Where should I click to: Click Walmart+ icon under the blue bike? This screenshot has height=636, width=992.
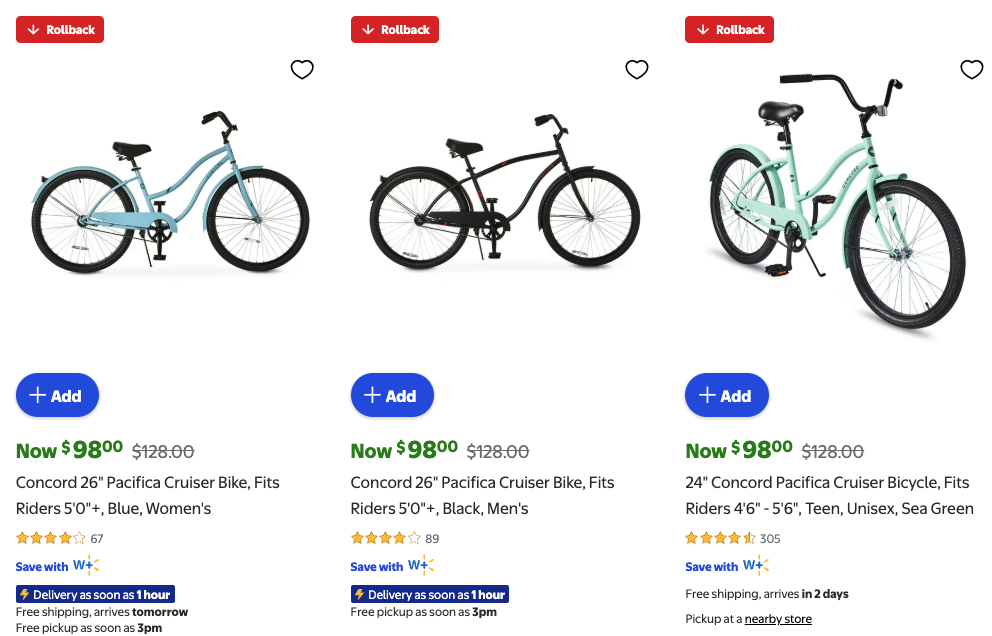(86, 566)
